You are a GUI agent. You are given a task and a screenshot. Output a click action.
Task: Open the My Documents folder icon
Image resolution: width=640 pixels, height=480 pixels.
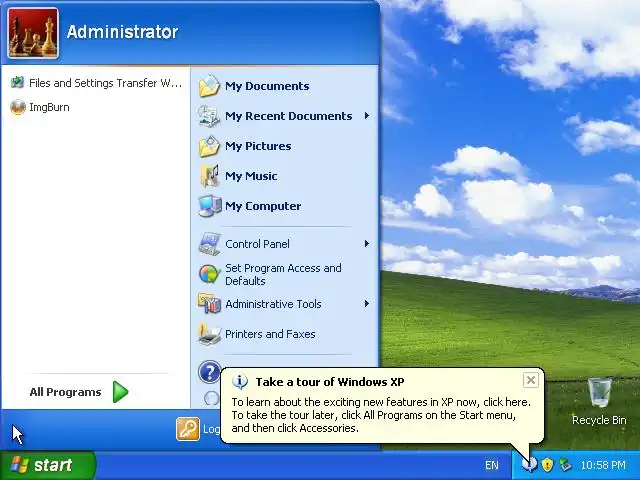click(209, 86)
